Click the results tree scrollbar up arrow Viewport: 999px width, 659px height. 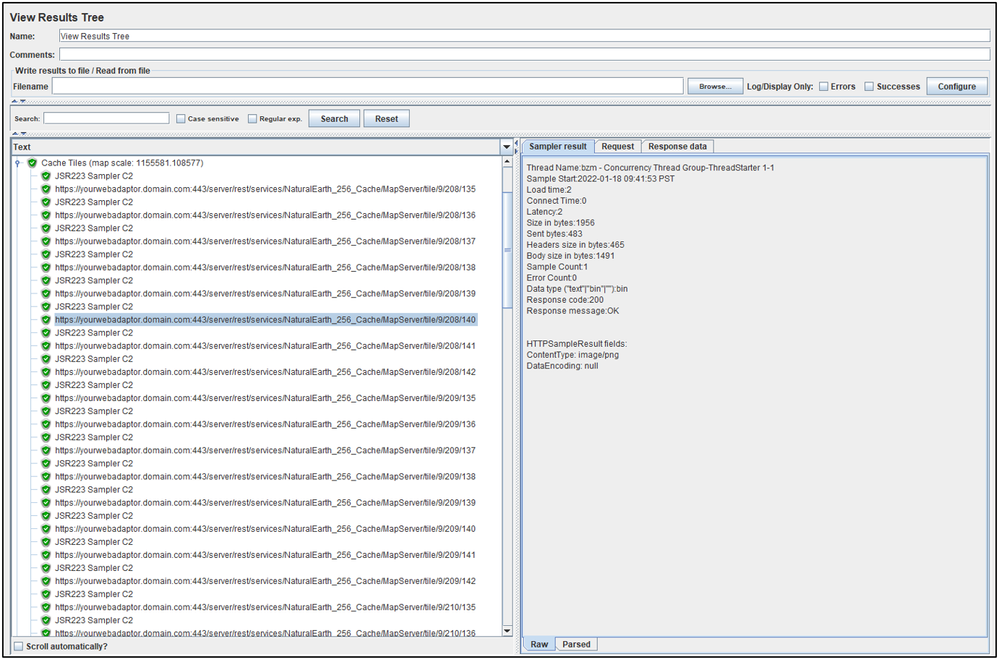[x=508, y=162]
